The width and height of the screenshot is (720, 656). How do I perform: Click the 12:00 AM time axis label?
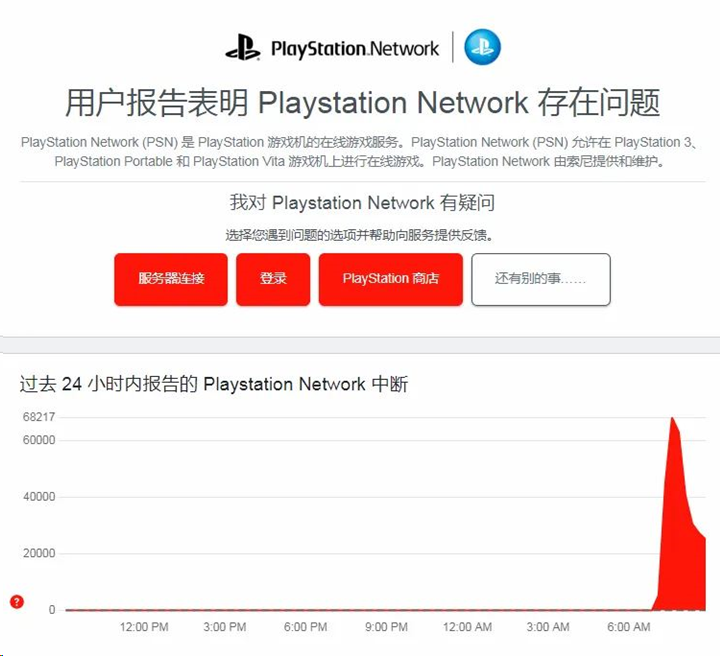click(x=467, y=627)
